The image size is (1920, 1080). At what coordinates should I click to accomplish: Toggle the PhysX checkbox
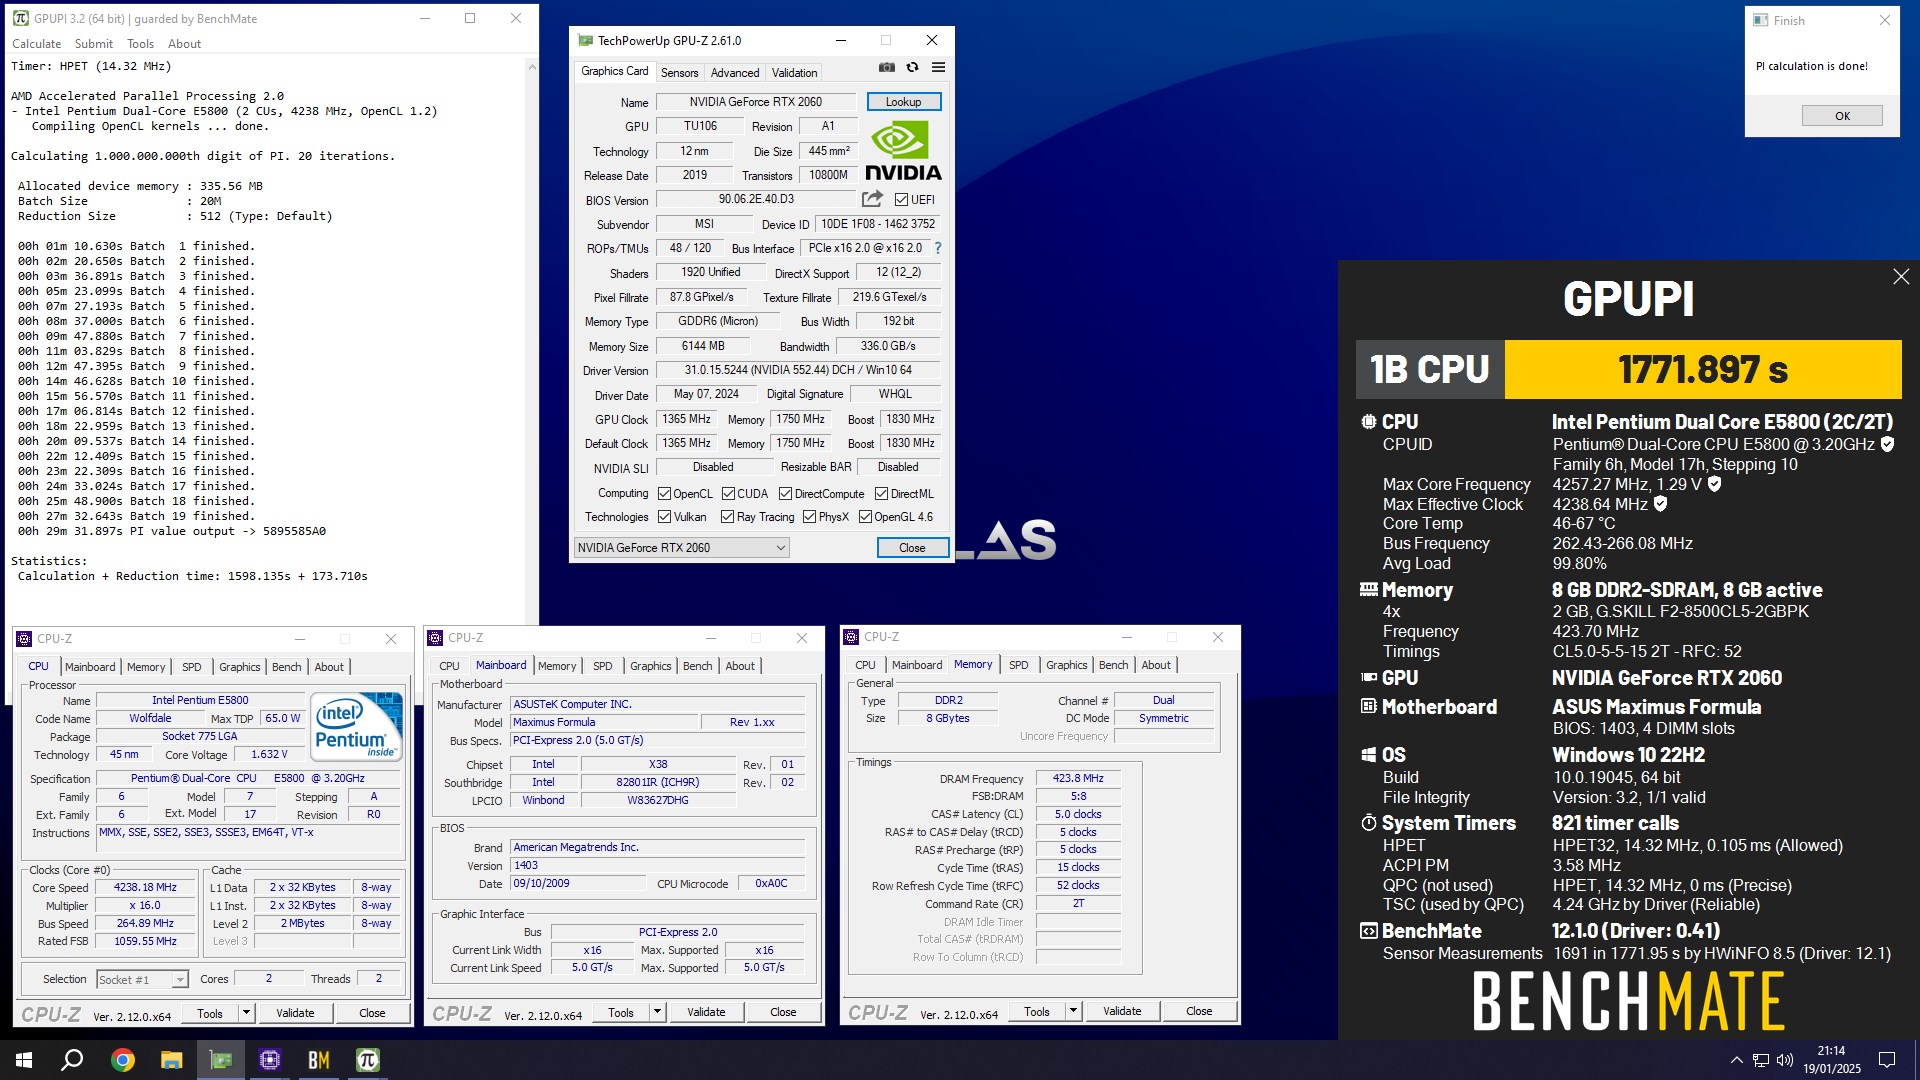tap(809, 517)
